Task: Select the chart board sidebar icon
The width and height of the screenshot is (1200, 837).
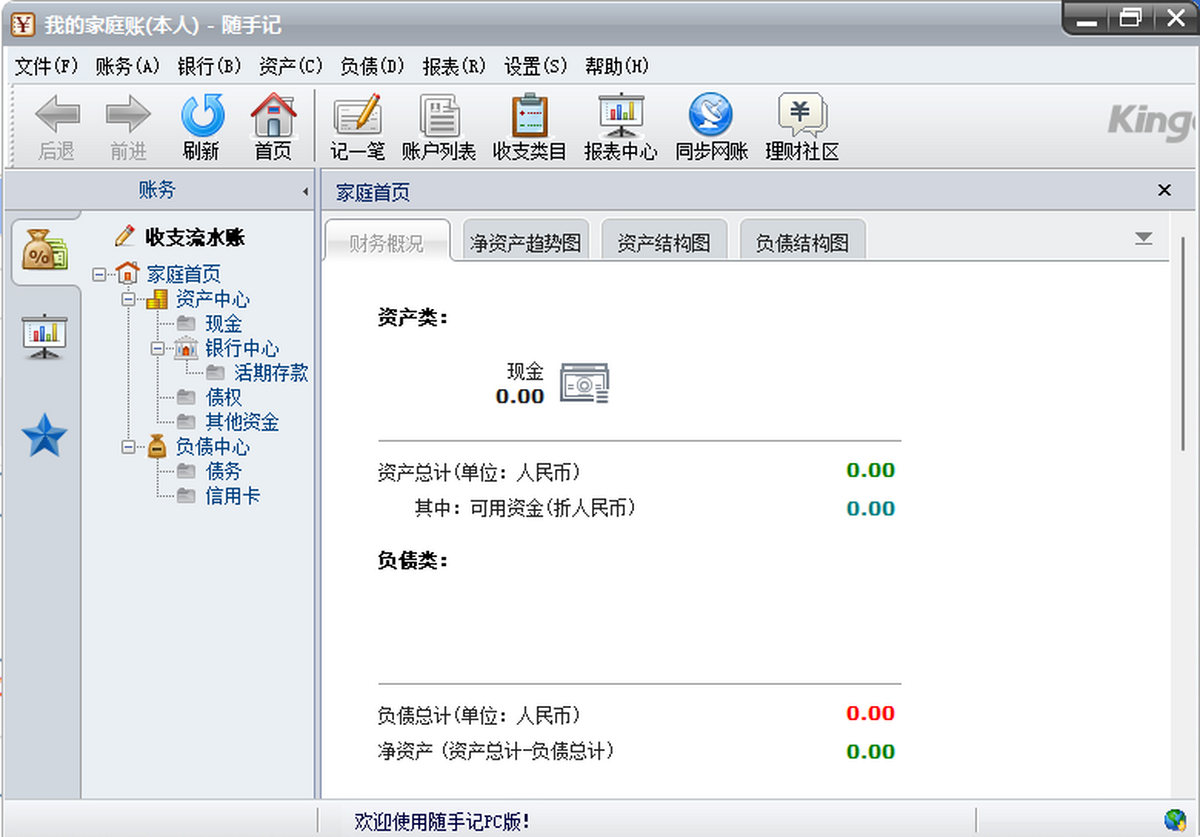Action: pos(44,337)
